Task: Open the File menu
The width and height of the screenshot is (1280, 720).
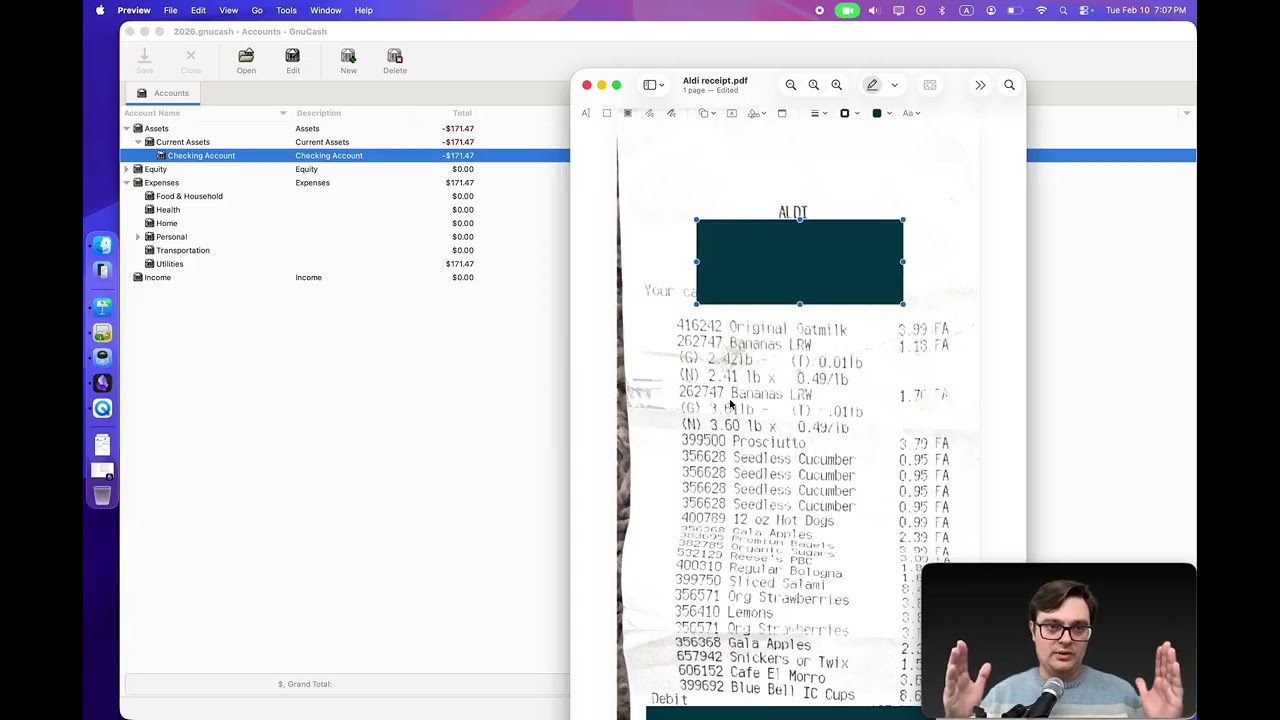Action: point(170,10)
